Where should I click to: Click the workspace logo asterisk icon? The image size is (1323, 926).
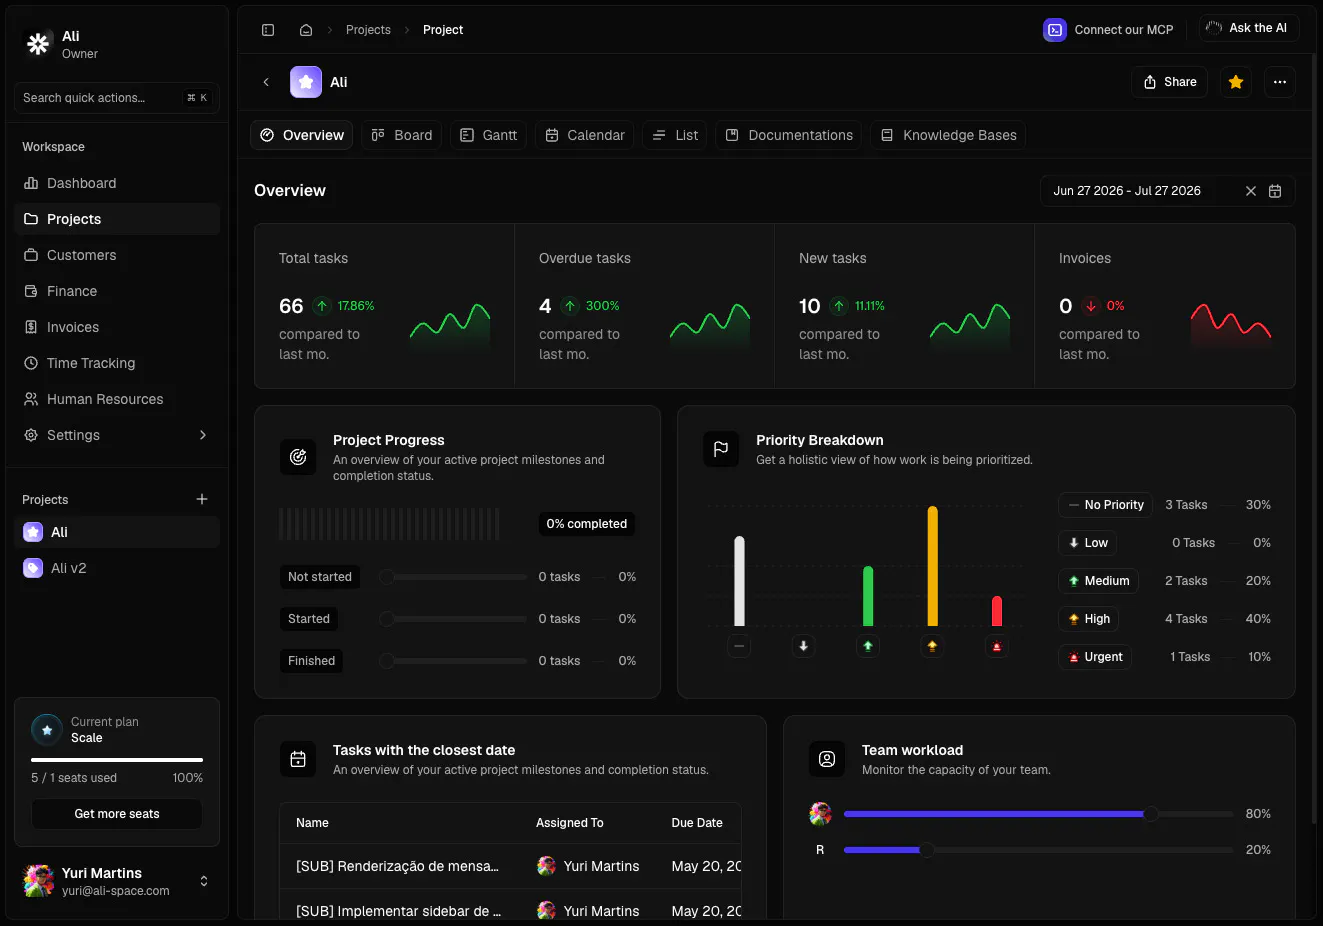coord(38,44)
